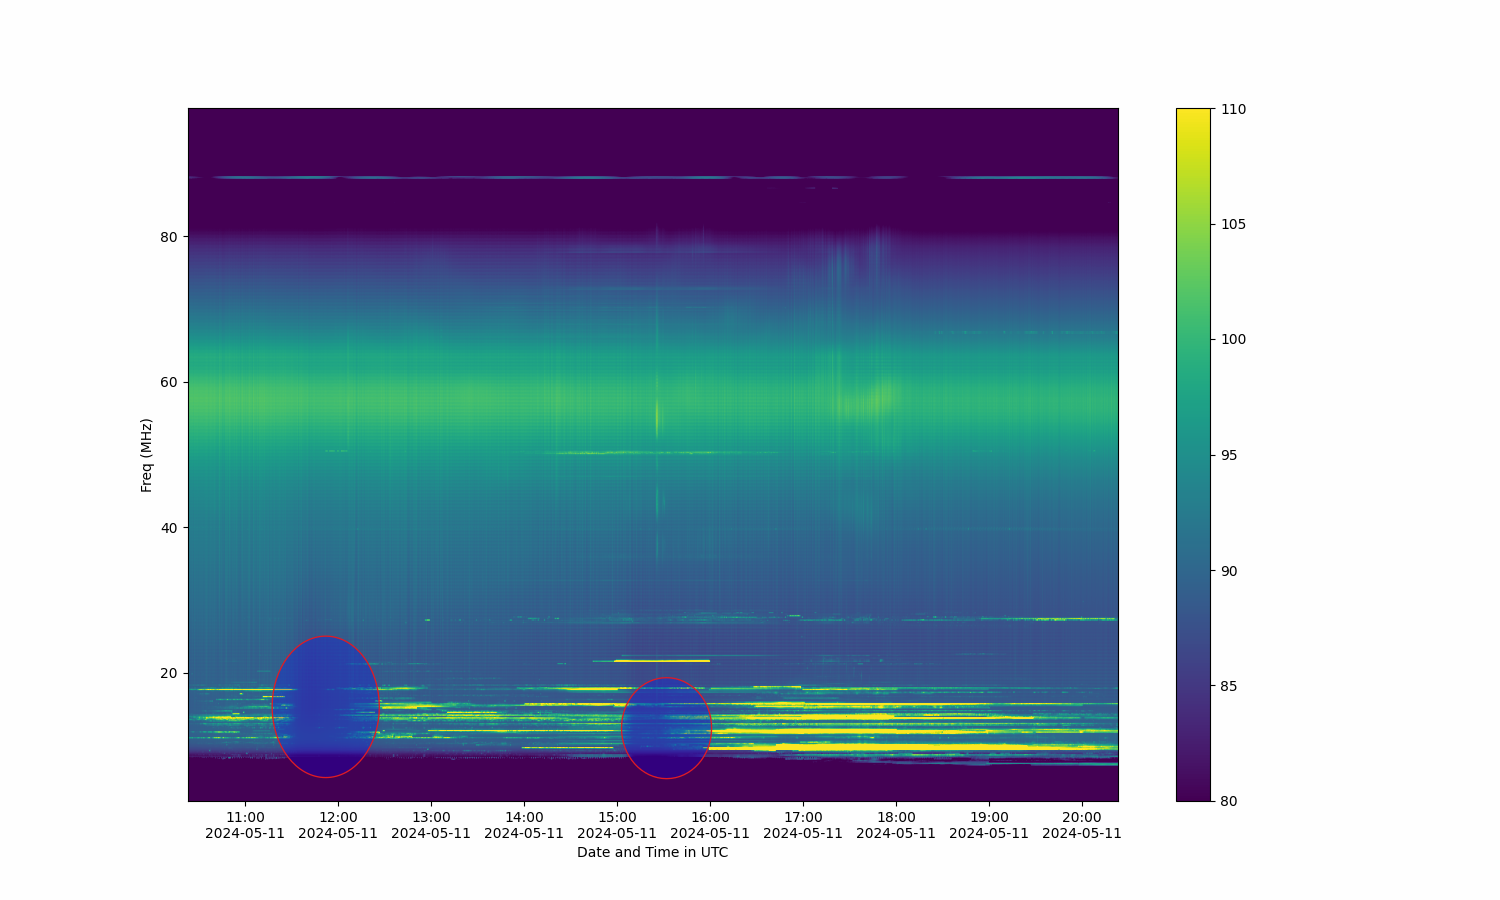1500x900 pixels.
Task: Click the 'Date and Time in UTC' x-axis label
Action: coord(652,853)
